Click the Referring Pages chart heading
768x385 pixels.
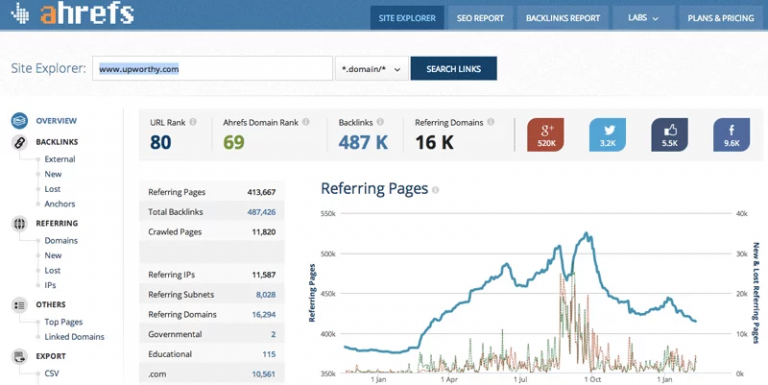point(375,189)
